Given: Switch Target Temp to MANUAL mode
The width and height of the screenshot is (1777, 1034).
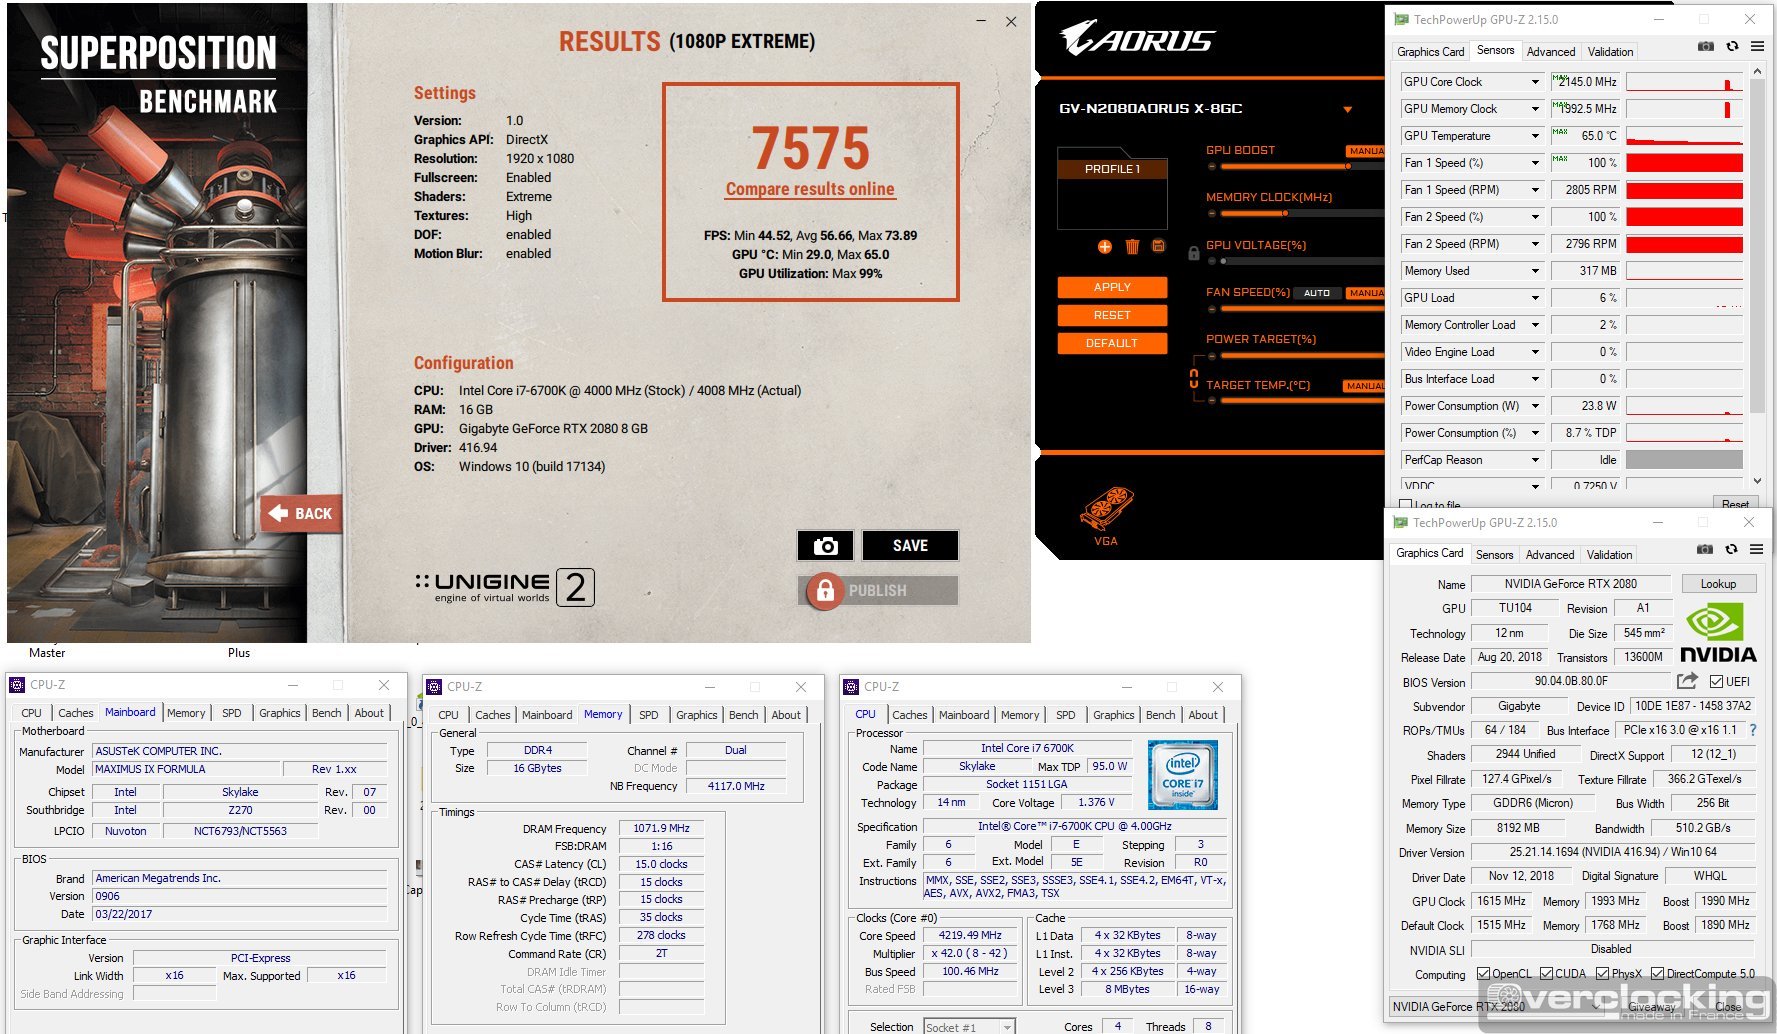Looking at the screenshot, I should [1364, 386].
